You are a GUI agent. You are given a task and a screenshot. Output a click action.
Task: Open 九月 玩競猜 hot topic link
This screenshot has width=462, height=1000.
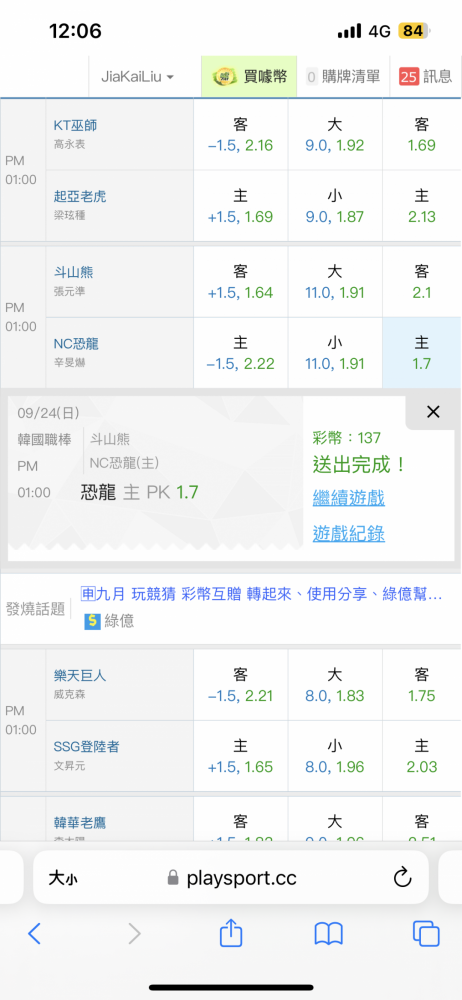[x=262, y=594]
